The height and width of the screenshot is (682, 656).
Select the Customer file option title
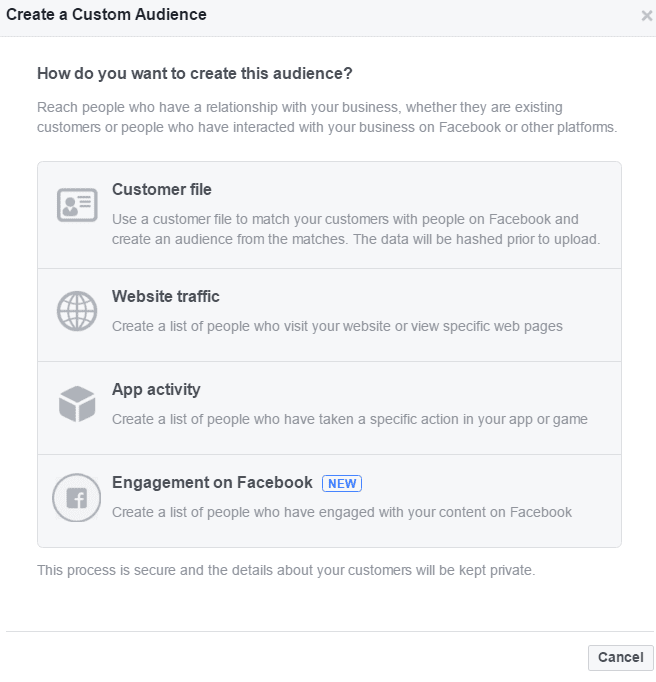pyautogui.click(x=162, y=189)
